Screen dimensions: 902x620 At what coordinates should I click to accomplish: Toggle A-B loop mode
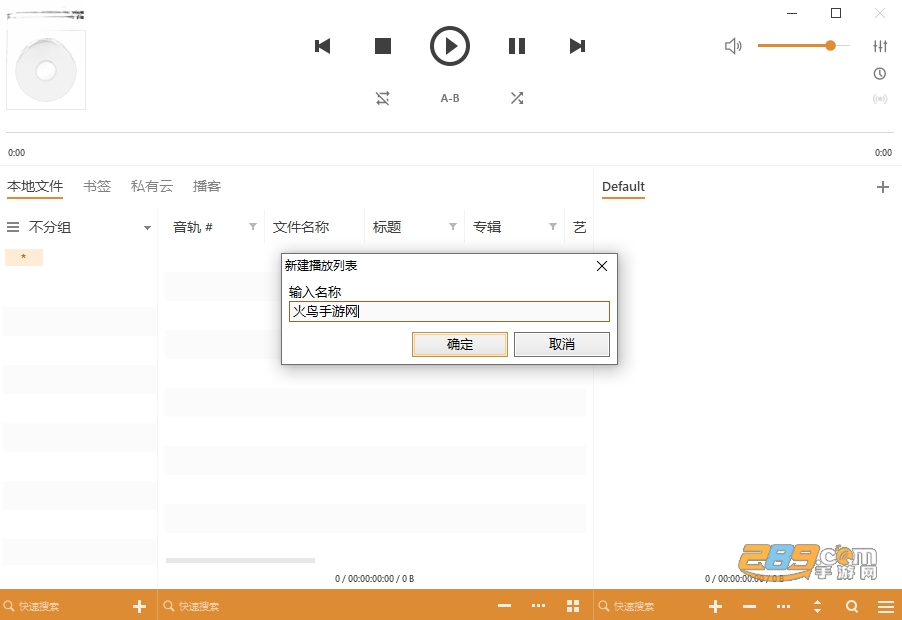[x=450, y=98]
